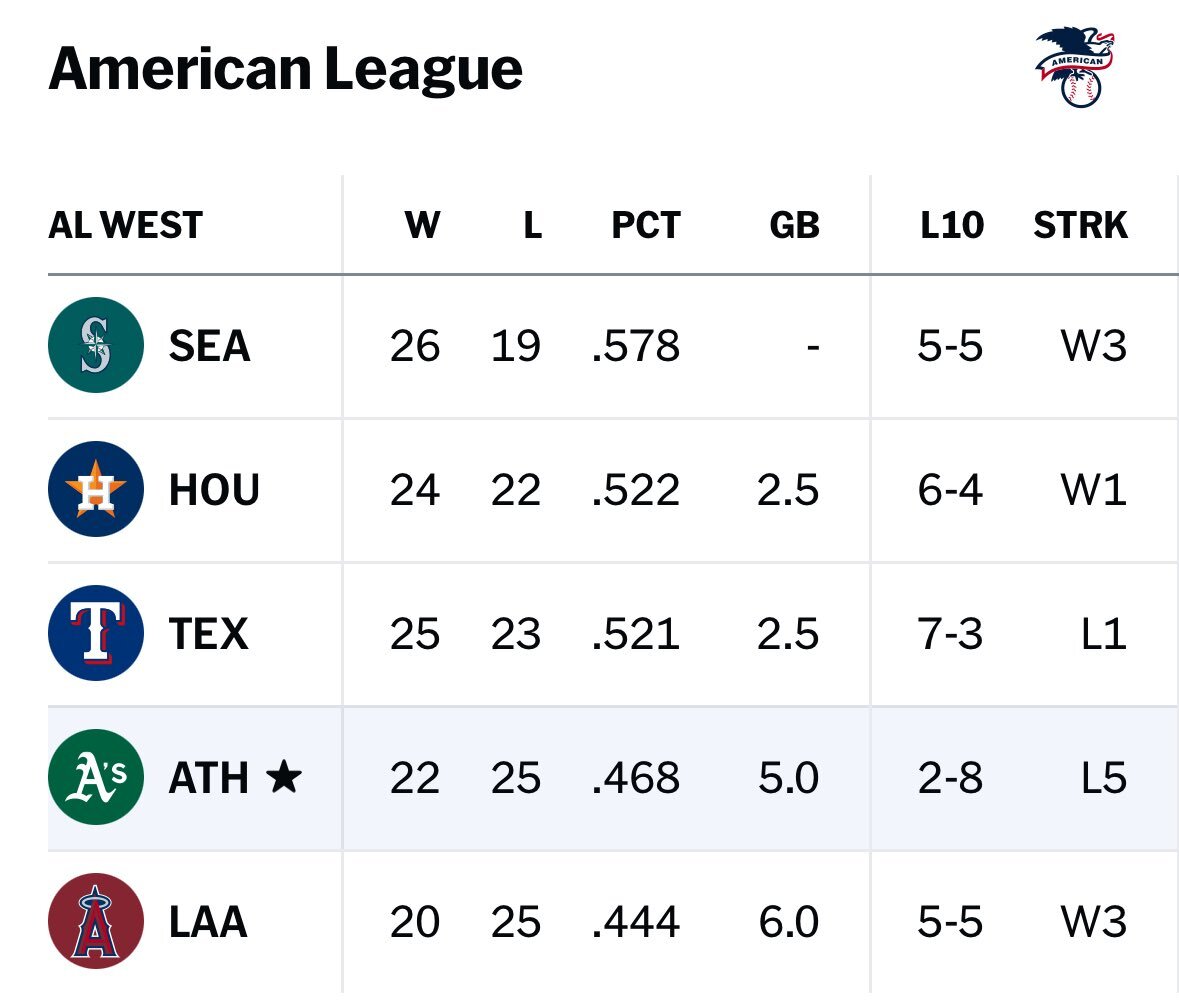Click the American League heading
Screen dimensions: 1179x1005
285,70
